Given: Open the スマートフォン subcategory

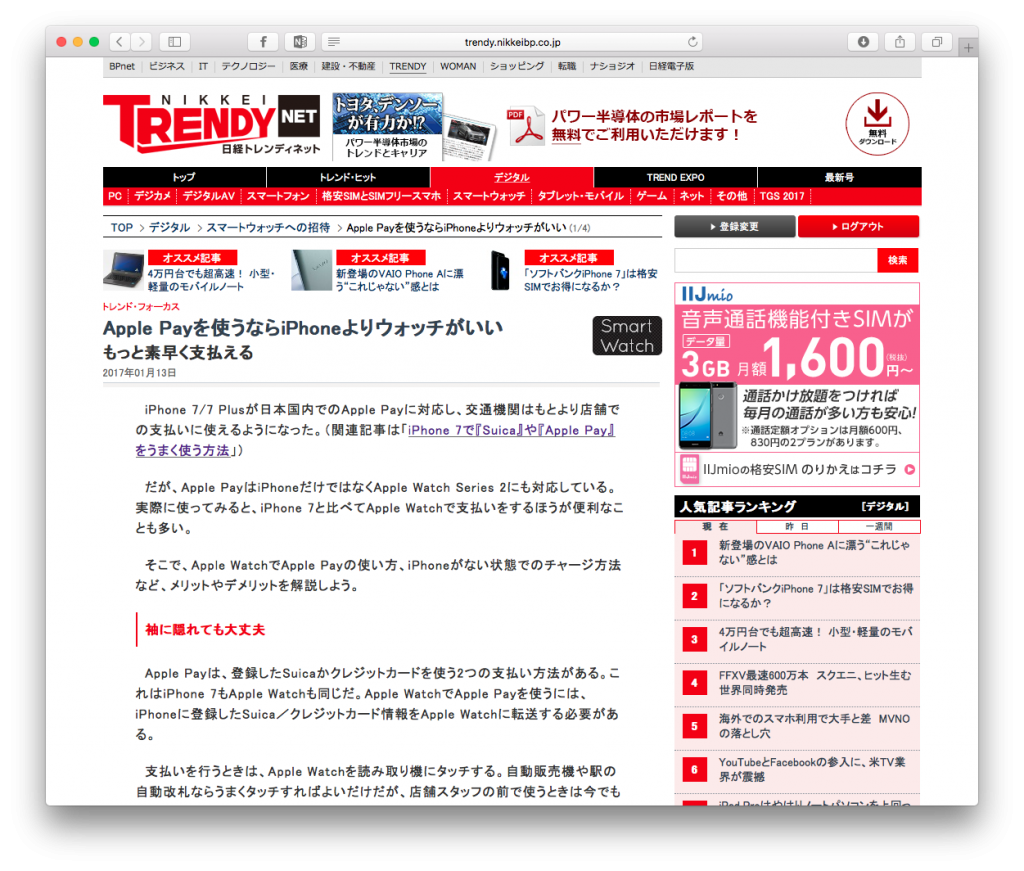Looking at the screenshot, I should 278,196.
